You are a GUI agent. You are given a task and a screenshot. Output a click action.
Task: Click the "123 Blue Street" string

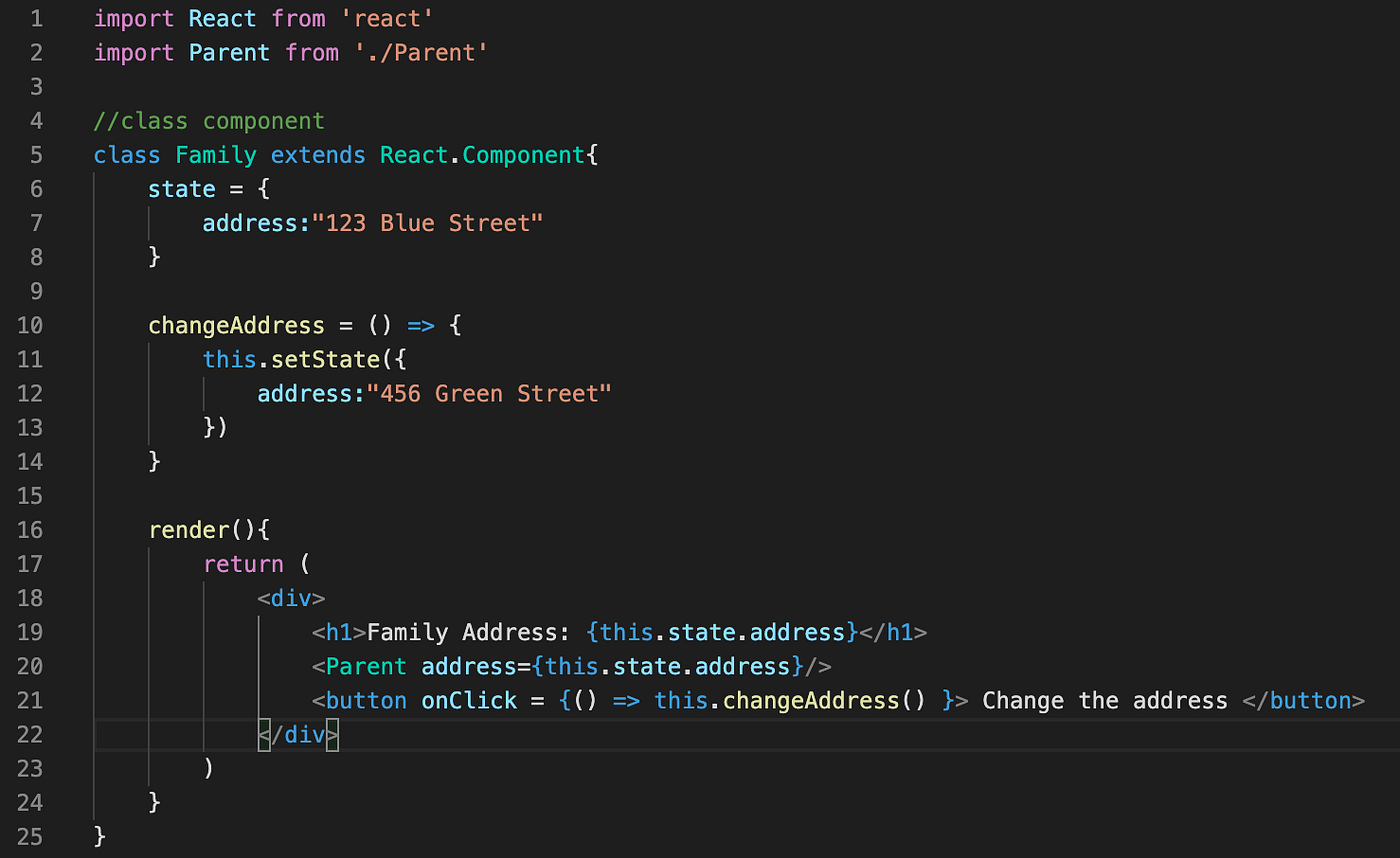pos(427,223)
